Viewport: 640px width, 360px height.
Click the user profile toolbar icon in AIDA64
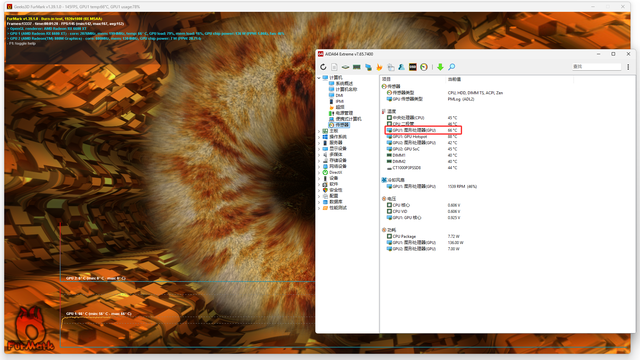[x=402, y=67]
